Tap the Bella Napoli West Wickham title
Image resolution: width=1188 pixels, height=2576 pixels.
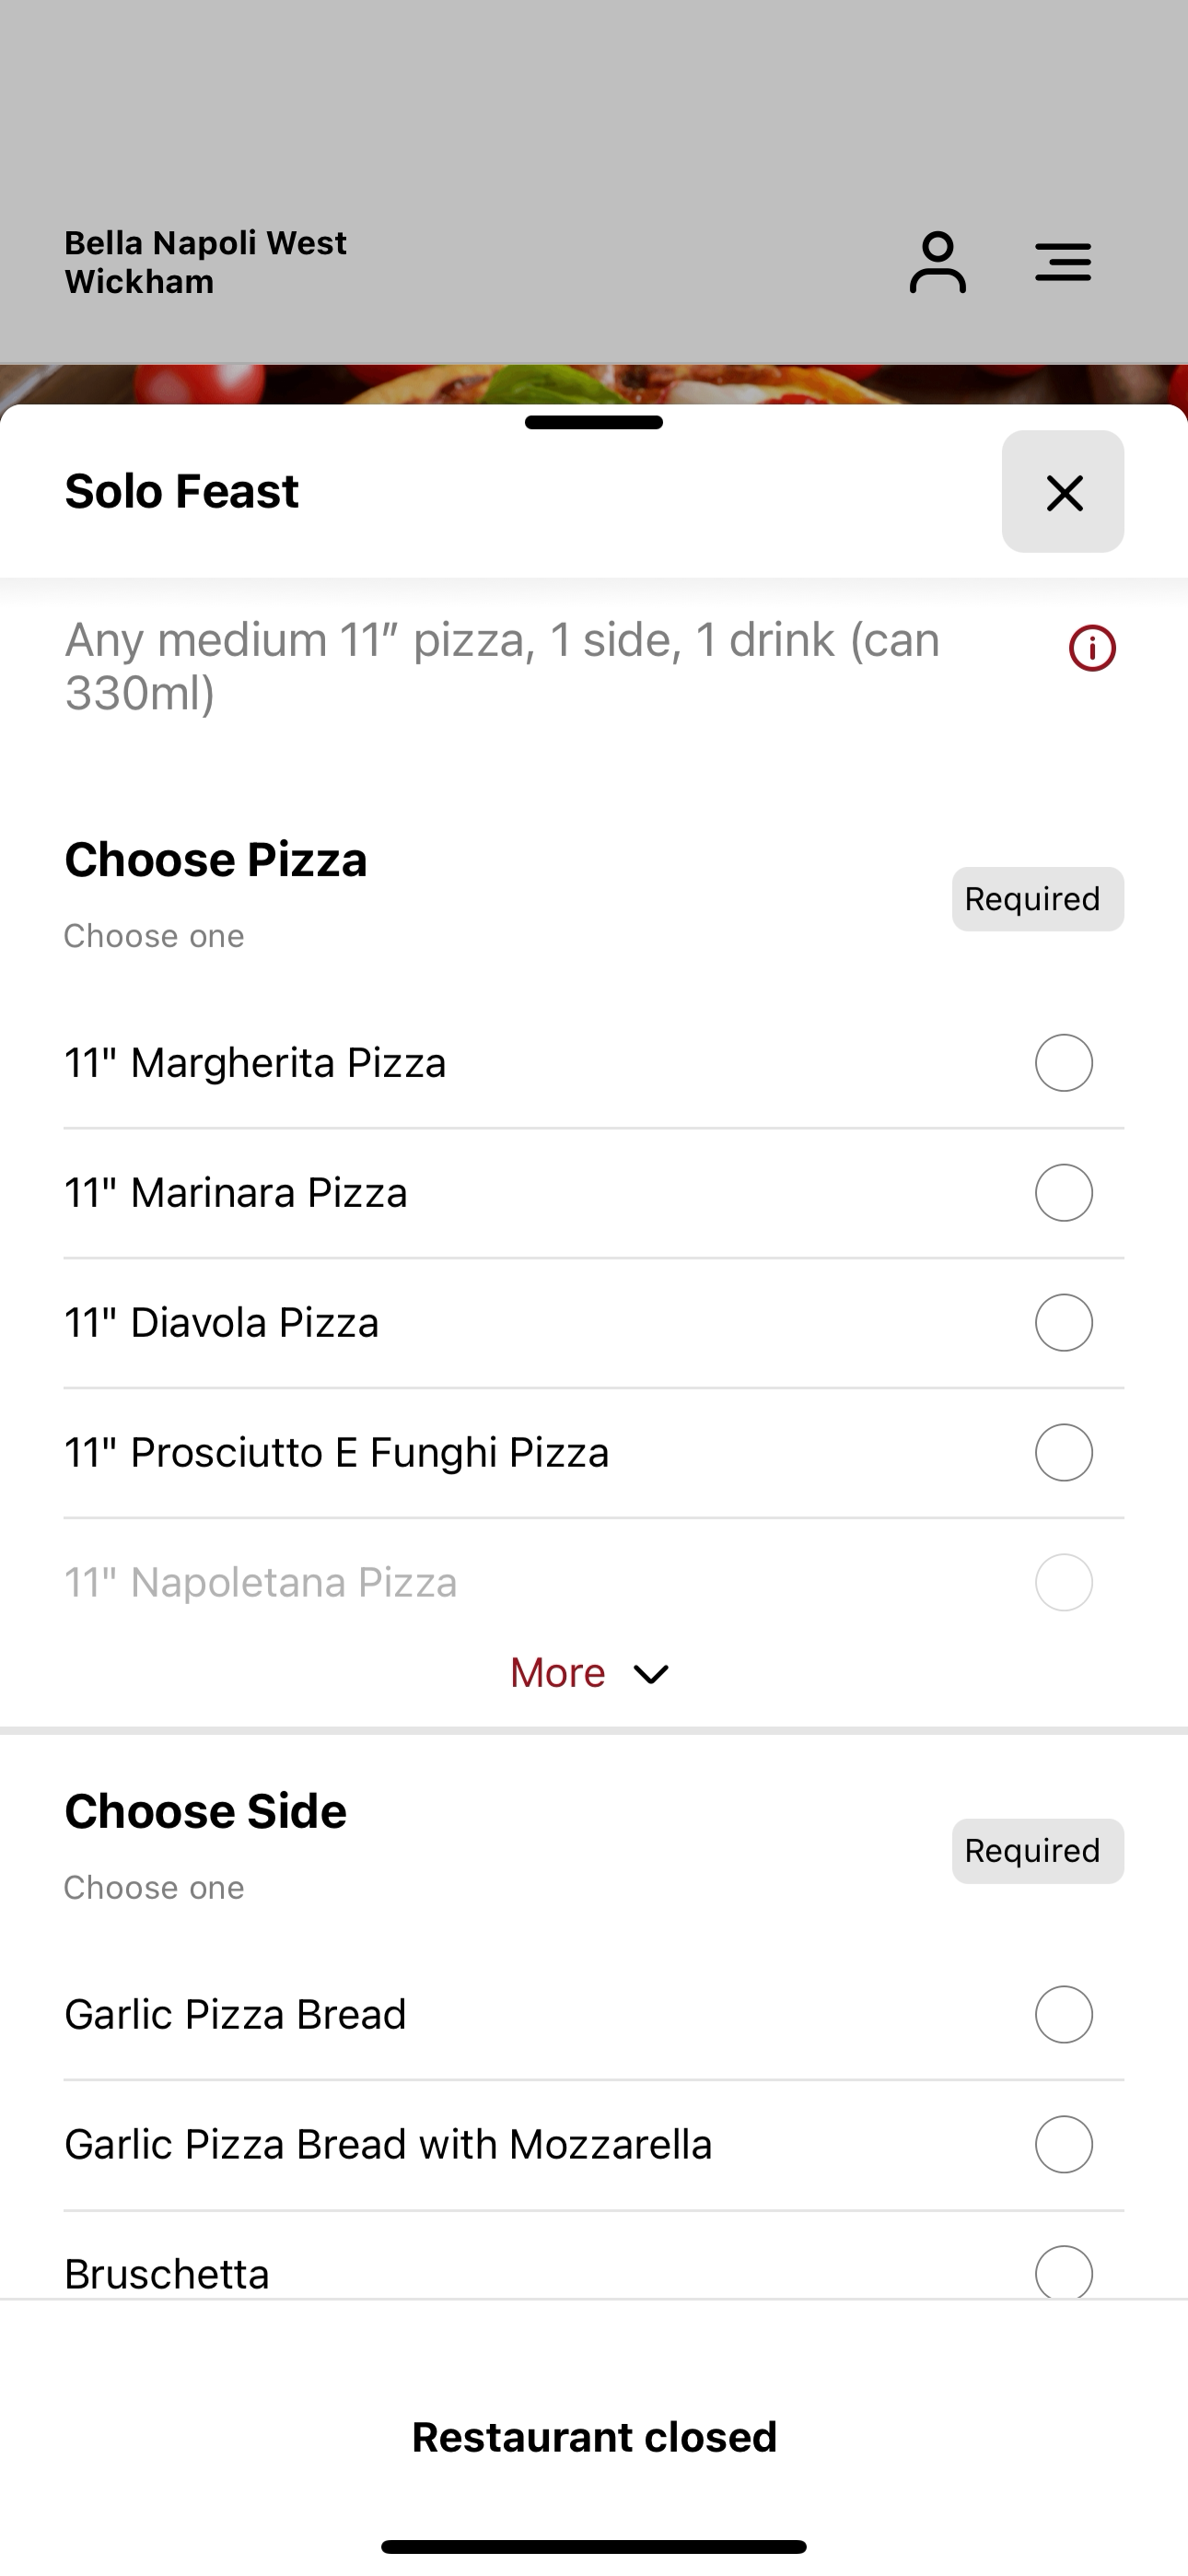click(x=205, y=262)
